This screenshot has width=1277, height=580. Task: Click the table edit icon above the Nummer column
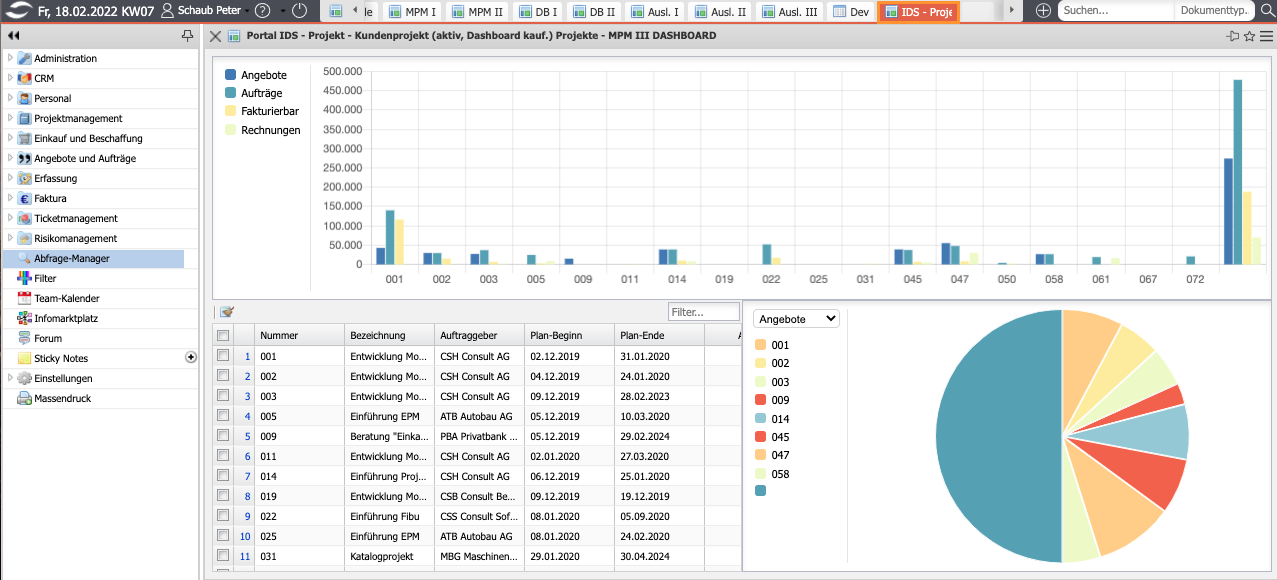point(226,312)
